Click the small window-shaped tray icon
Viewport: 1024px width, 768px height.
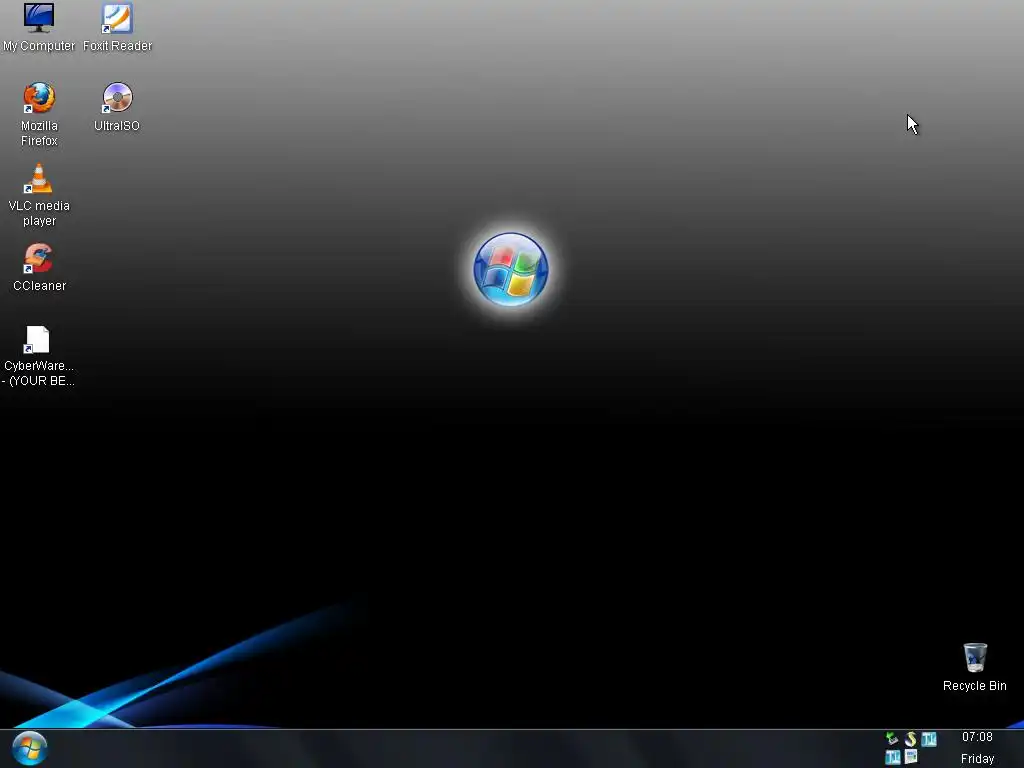point(911,756)
